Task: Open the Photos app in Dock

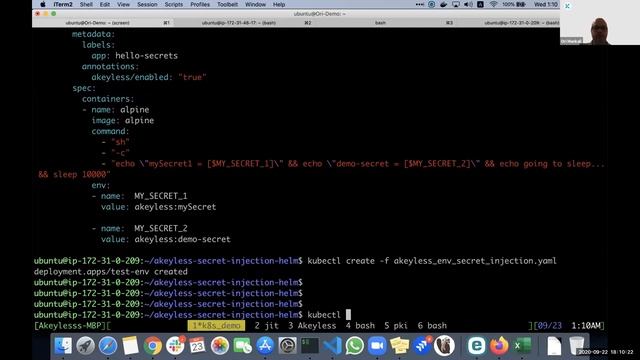Action: [220, 346]
